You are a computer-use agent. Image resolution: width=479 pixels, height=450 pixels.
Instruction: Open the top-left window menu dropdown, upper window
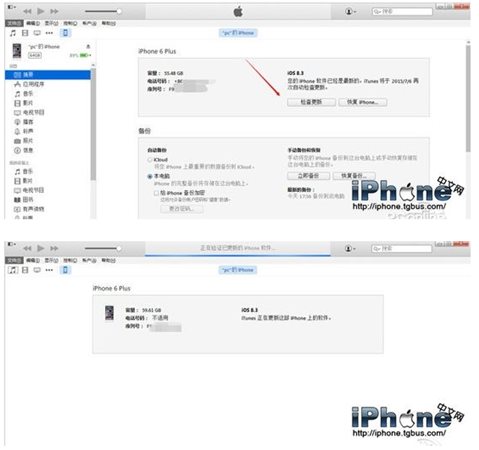[x=12, y=7]
